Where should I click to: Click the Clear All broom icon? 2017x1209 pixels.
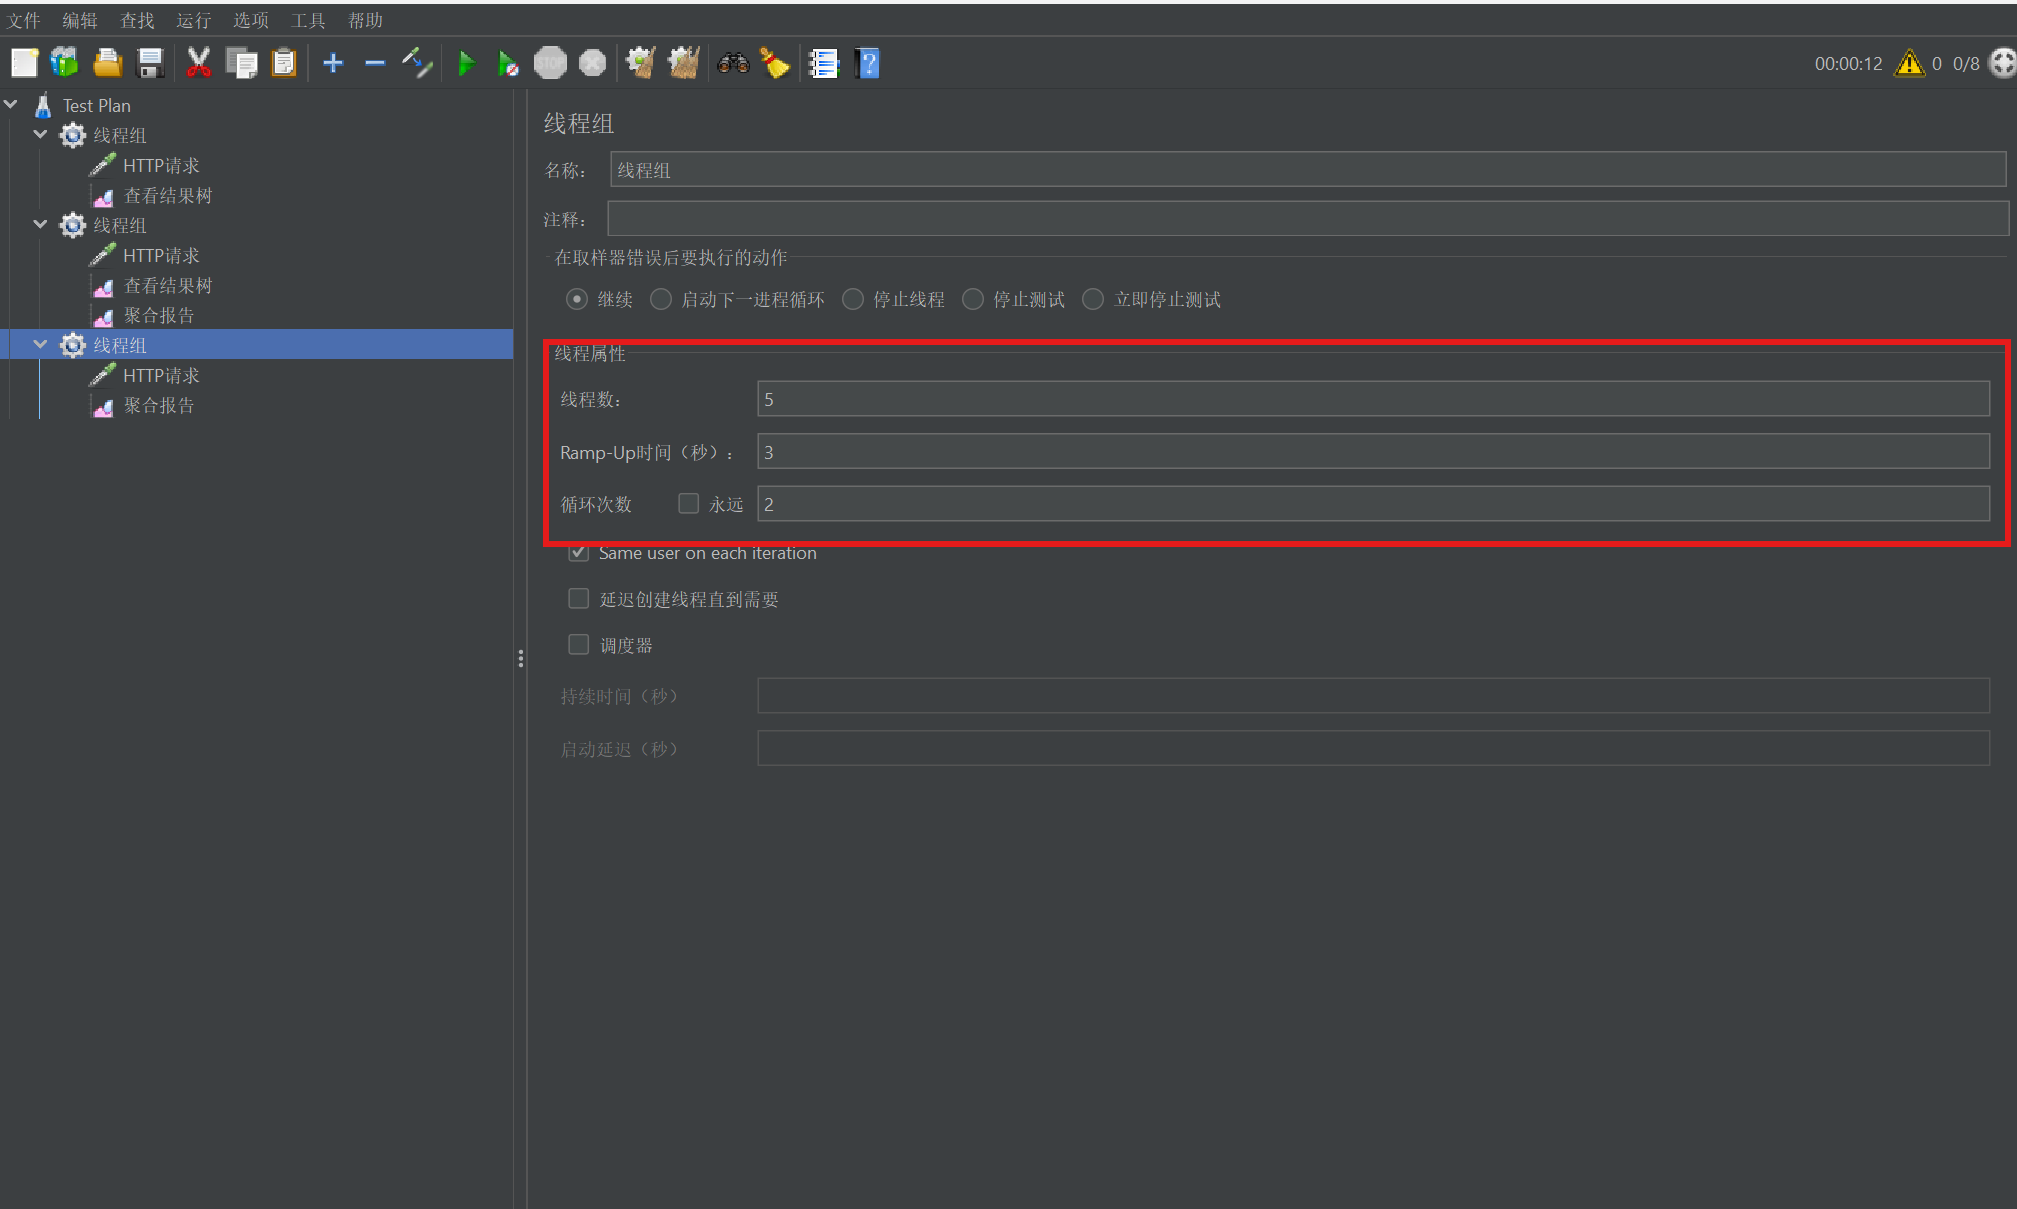(x=684, y=64)
